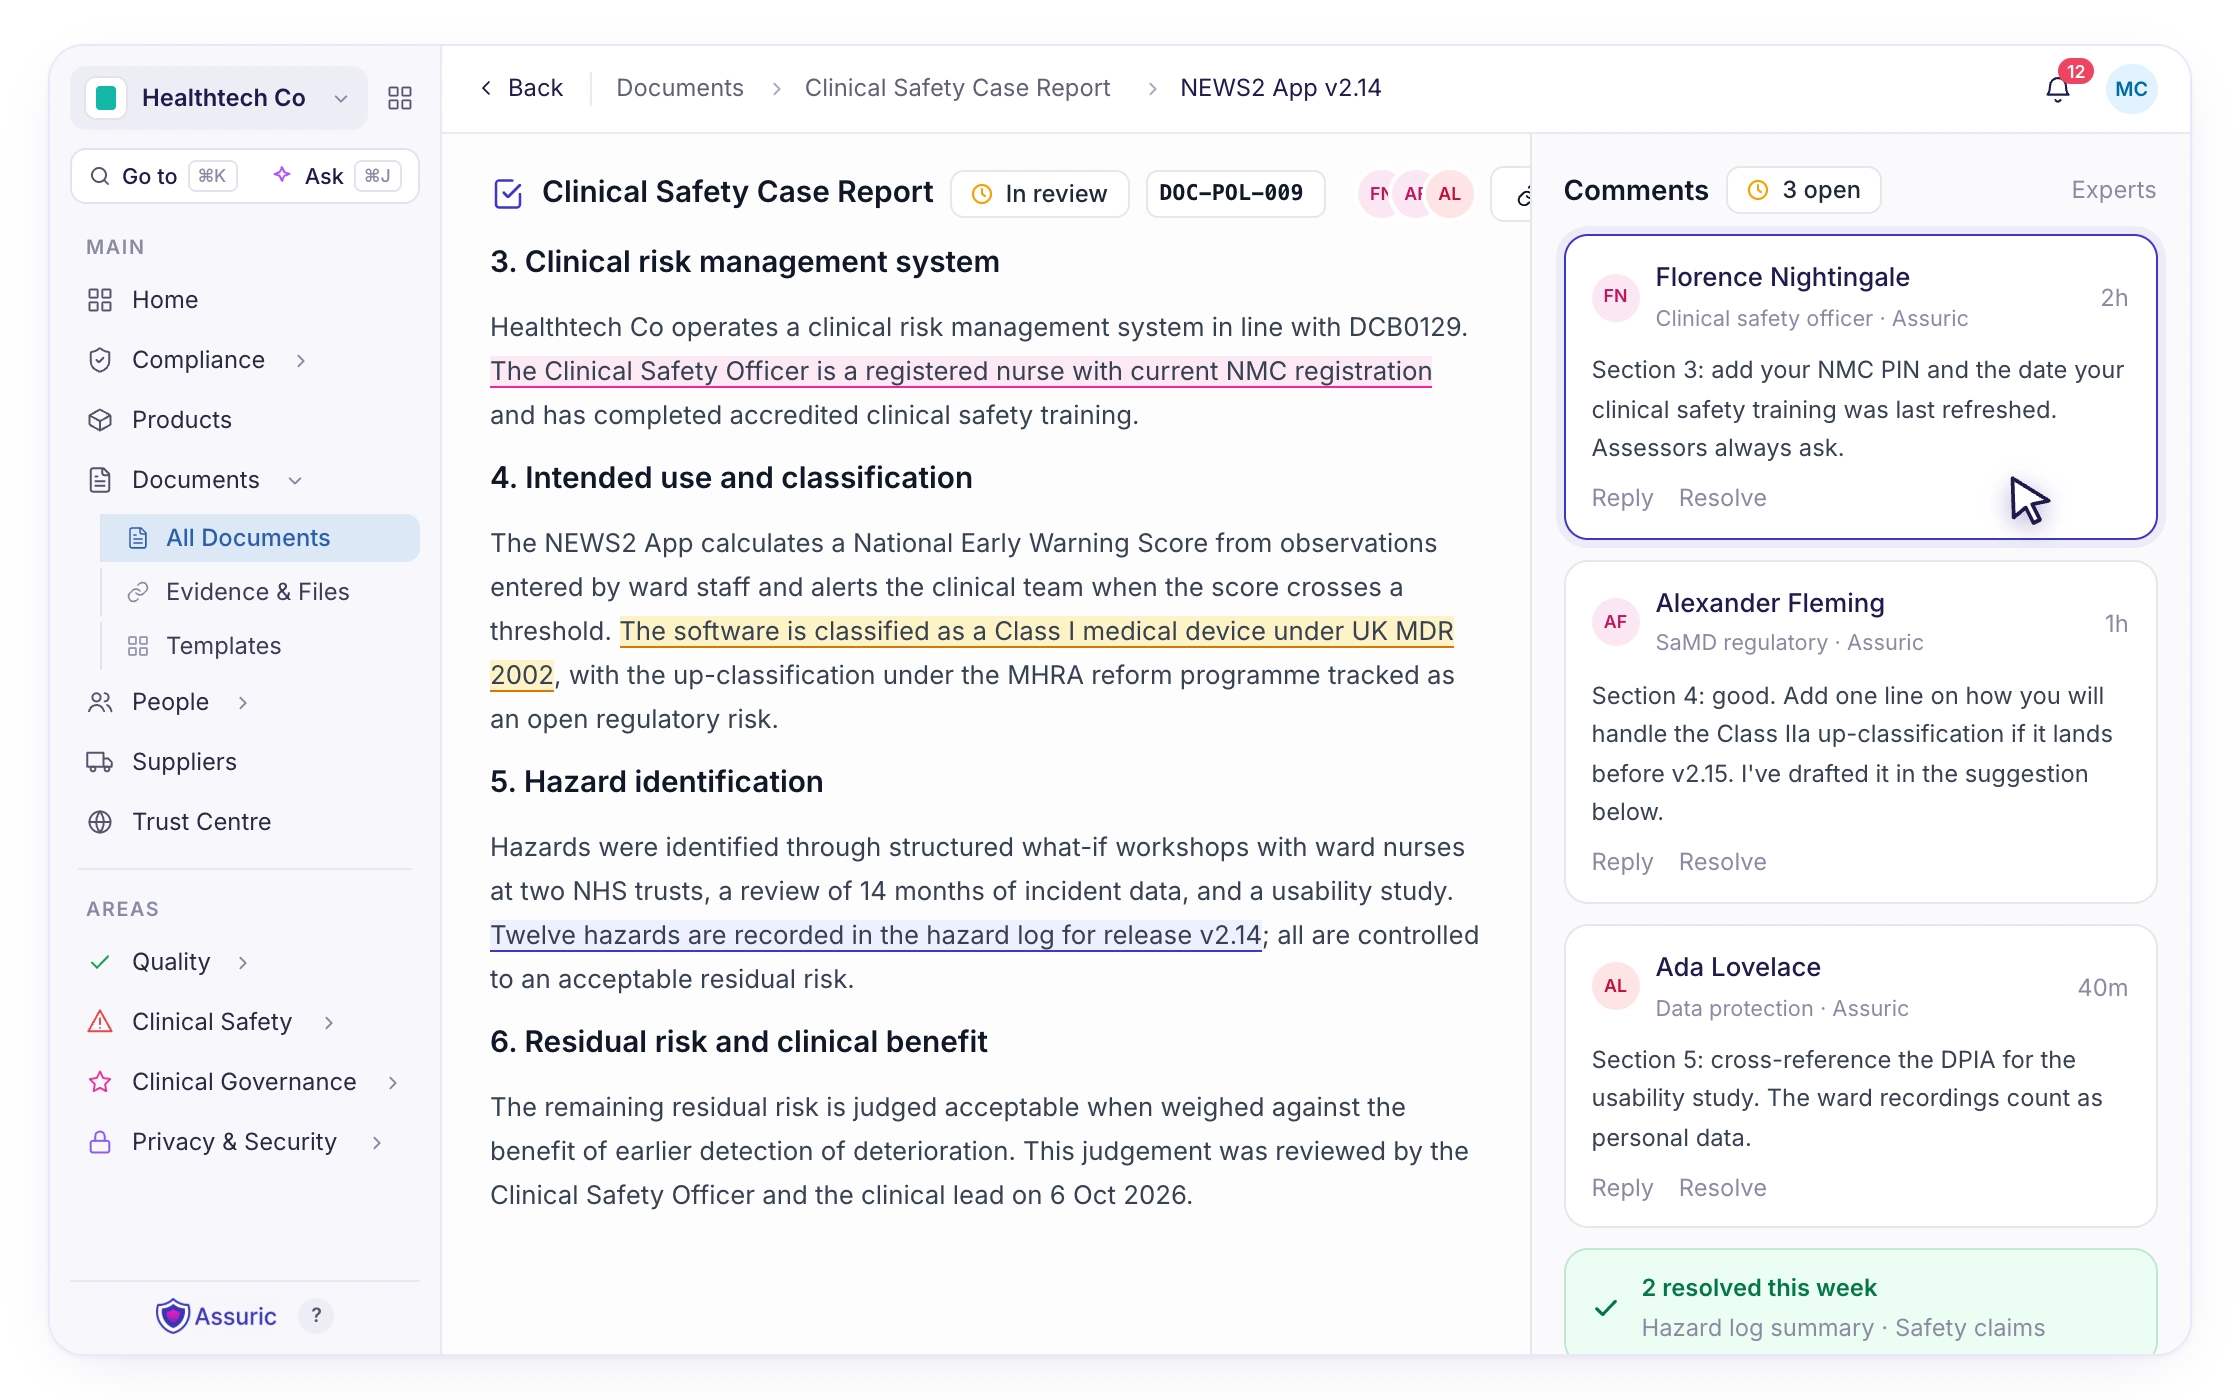Open the Go to search field
Viewport: 2240px width, 1400px height.
(164, 176)
